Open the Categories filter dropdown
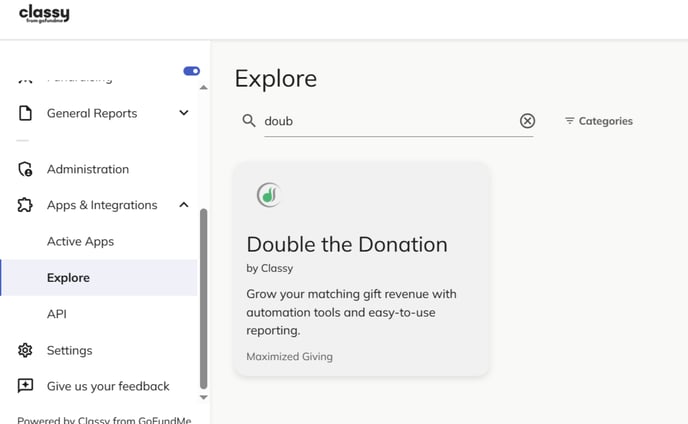688x424 pixels. (598, 121)
